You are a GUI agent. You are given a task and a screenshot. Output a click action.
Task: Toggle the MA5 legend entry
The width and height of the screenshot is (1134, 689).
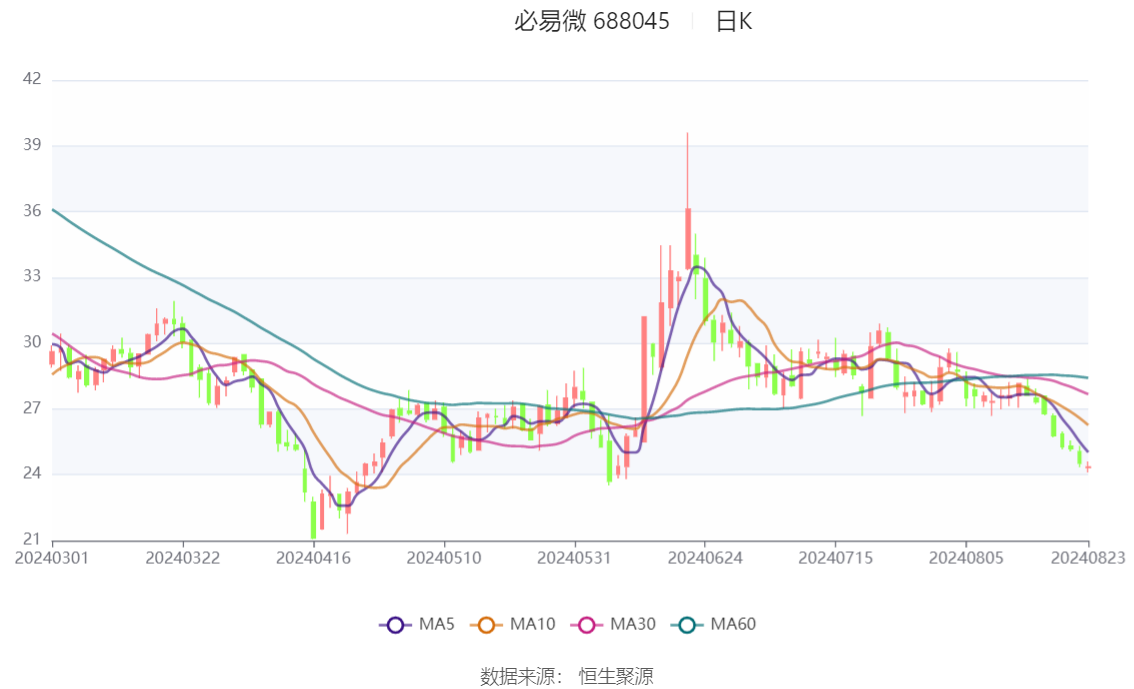[417, 624]
